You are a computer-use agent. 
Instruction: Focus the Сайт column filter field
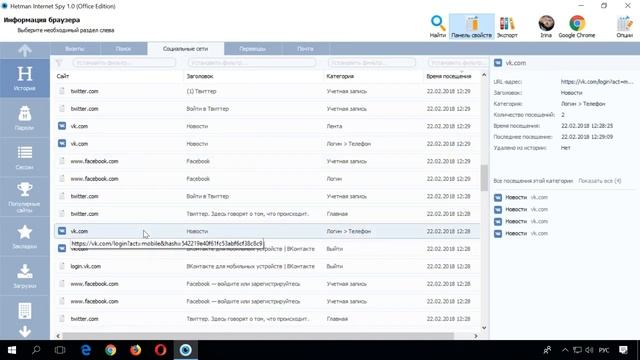[x=124, y=63]
